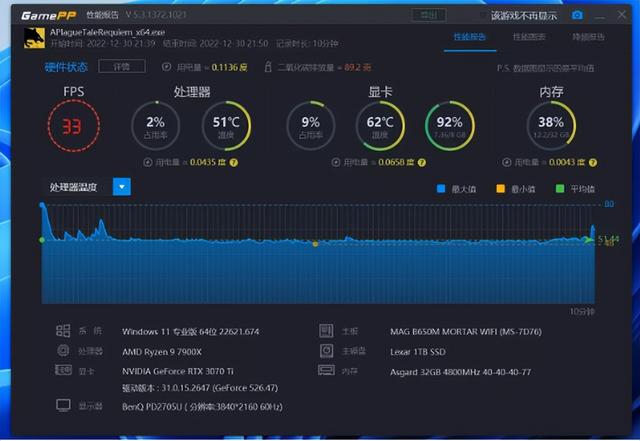
Task: Open the help icon after 0.0658 度
Action: (422, 163)
